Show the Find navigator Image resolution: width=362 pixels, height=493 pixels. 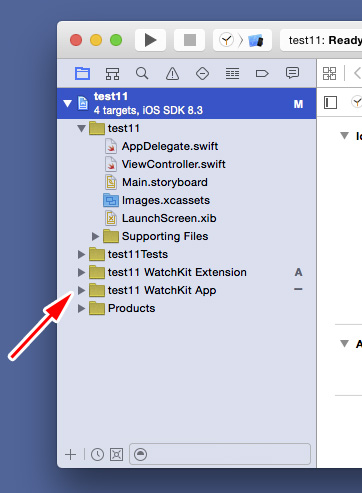tap(142, 73)
